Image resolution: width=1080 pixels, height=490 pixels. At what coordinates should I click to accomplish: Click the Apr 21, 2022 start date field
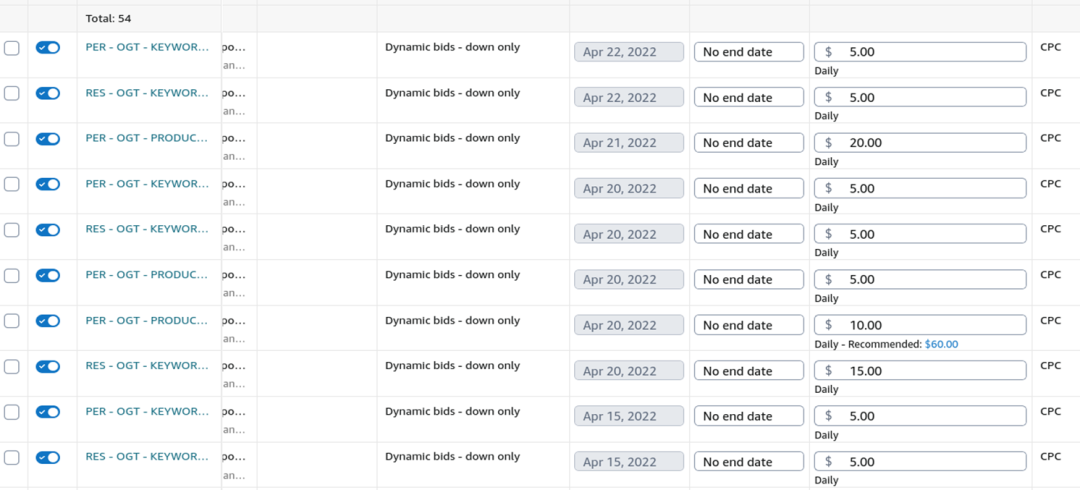[x=628, y=143]
